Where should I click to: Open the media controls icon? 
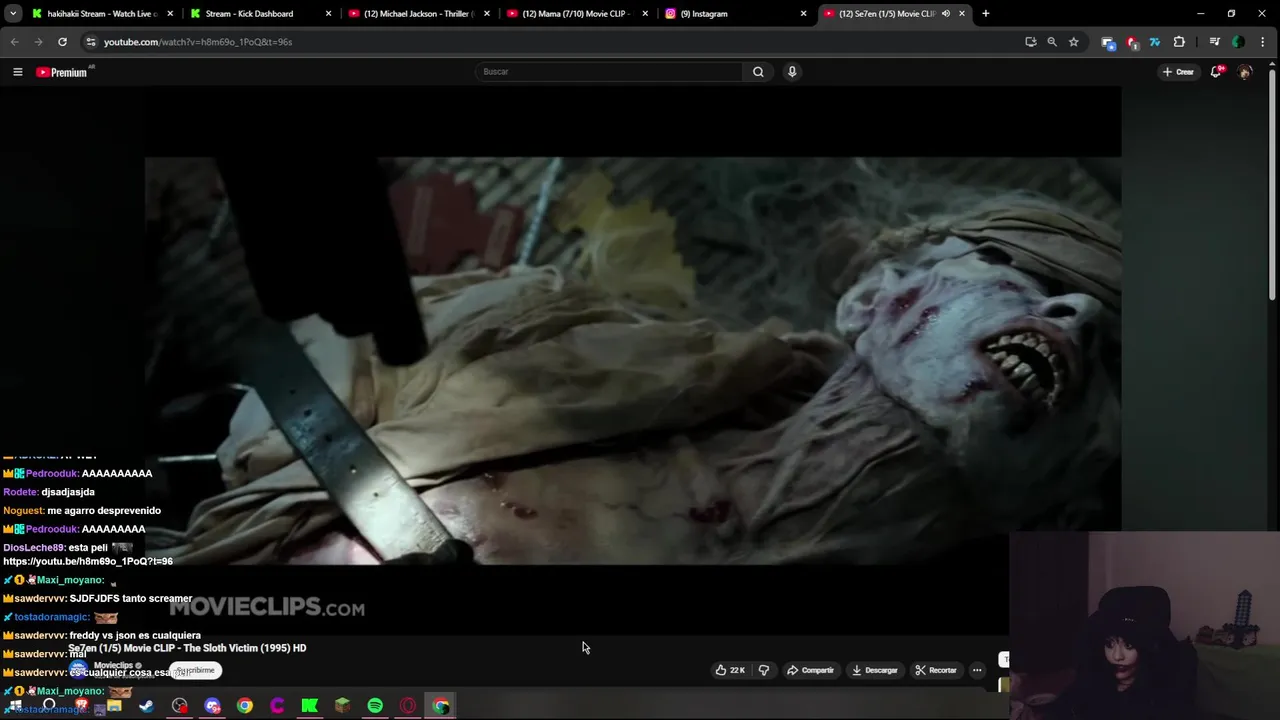pos(1214,42)
